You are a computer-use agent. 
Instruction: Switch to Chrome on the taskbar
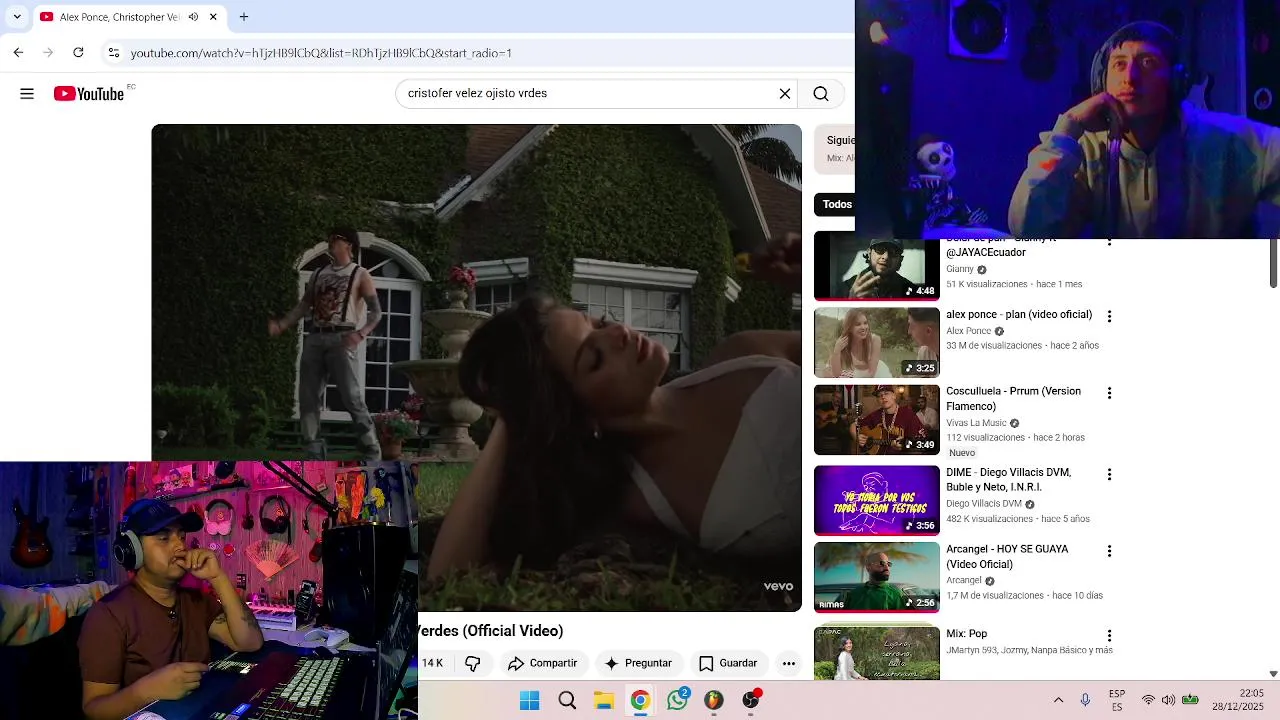click(640, 700)
